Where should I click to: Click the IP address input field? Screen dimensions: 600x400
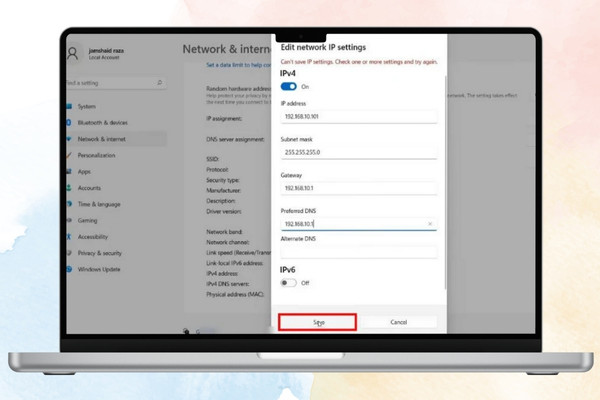(x=359, y=116)
